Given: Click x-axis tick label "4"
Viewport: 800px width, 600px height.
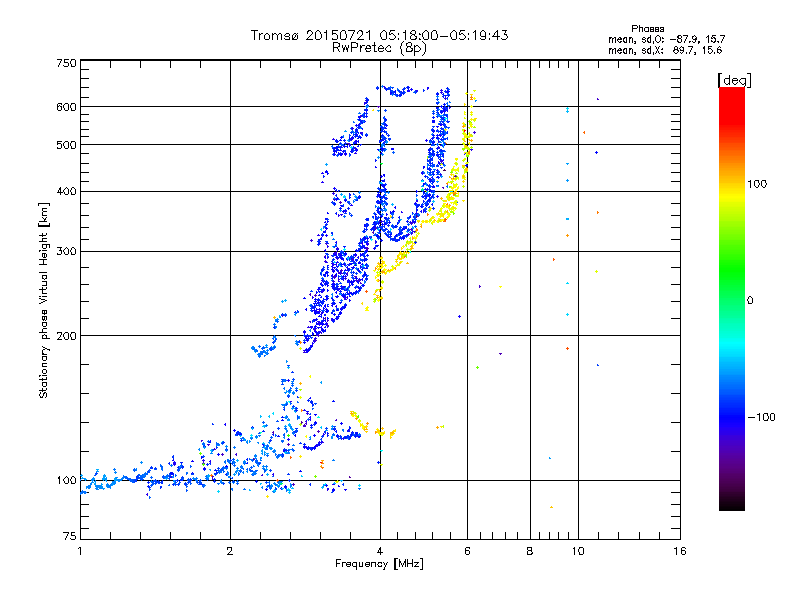Looking at the screenshot, I should [x=380, y=551].
